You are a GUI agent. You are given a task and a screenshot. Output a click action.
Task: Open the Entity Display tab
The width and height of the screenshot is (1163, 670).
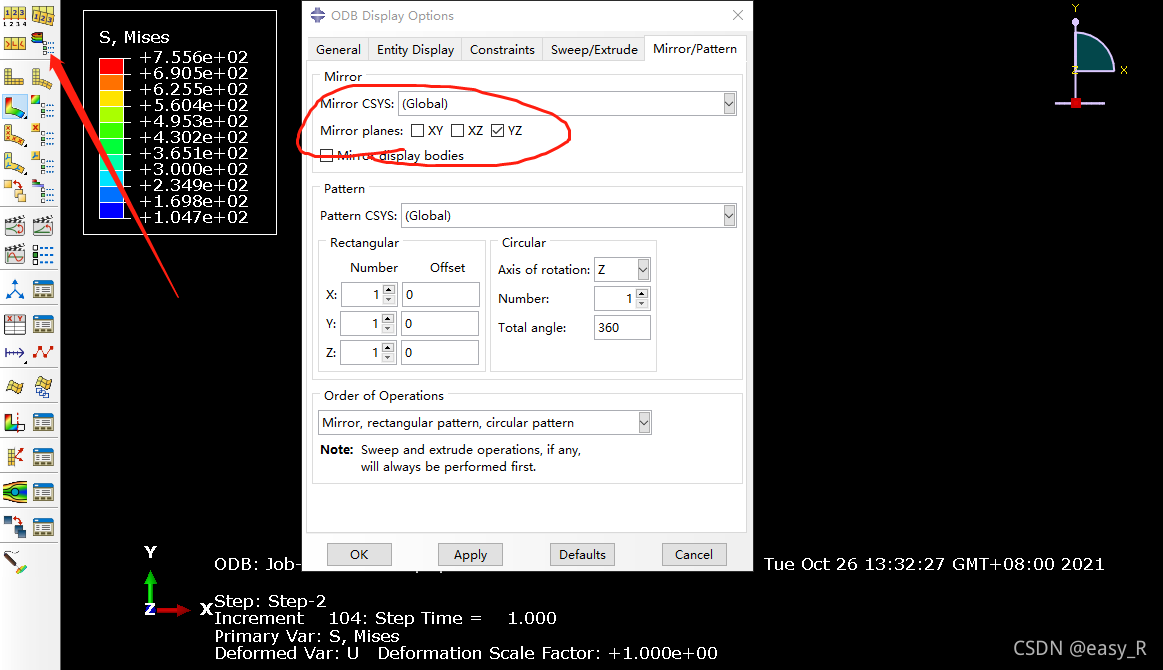tap(415, 49)
